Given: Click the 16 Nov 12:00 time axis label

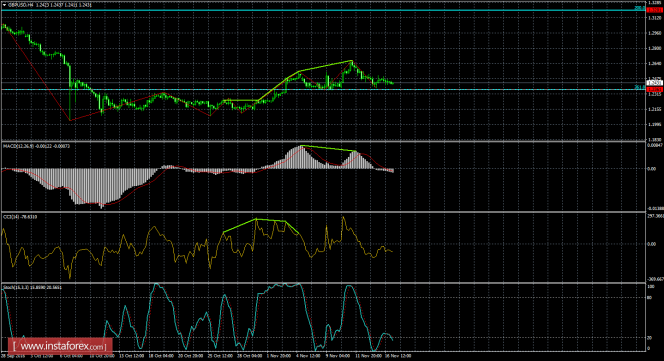Looking at the screenshot, I should point(399,356).
